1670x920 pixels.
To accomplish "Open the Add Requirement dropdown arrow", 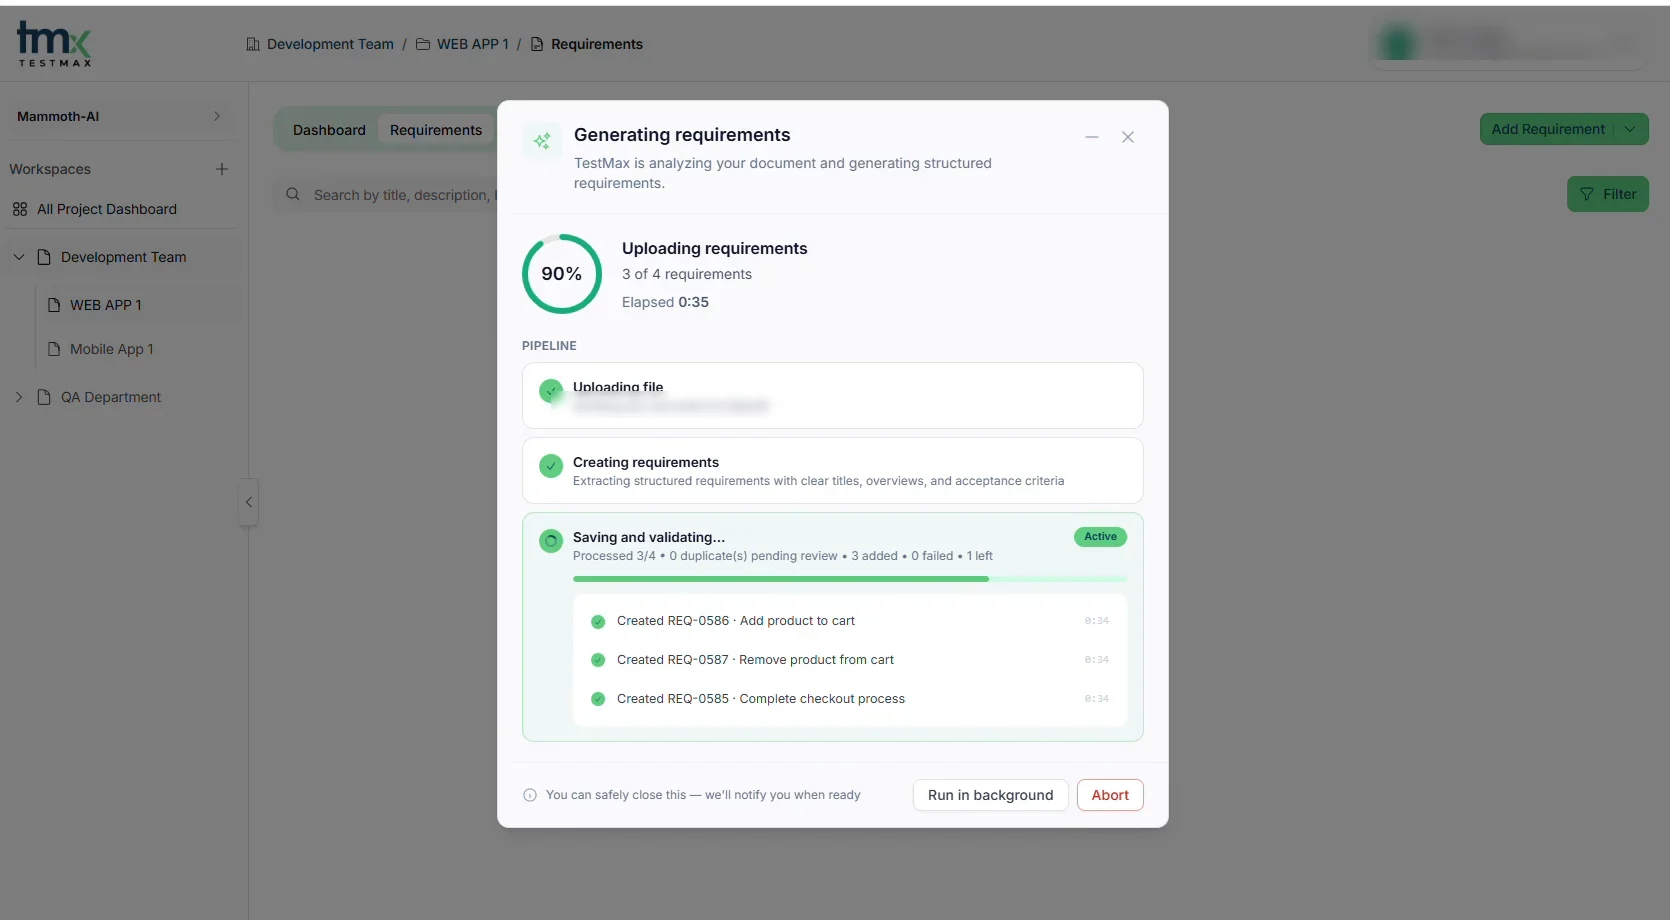I will click(x=1631, y=129).
